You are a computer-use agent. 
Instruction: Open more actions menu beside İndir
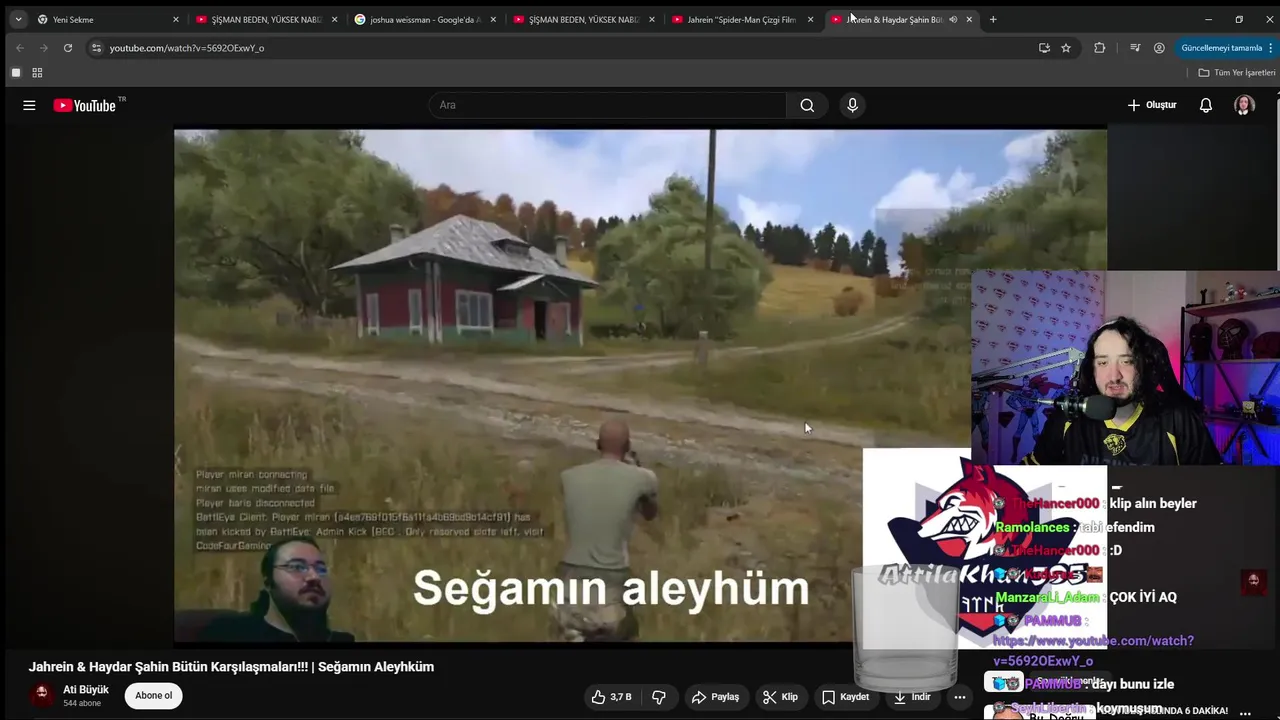pos(959,697)
